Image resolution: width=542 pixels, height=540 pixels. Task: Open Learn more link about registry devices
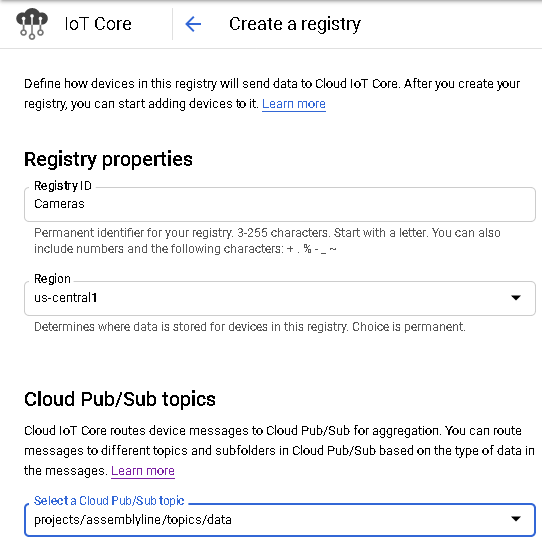[294, 104]
